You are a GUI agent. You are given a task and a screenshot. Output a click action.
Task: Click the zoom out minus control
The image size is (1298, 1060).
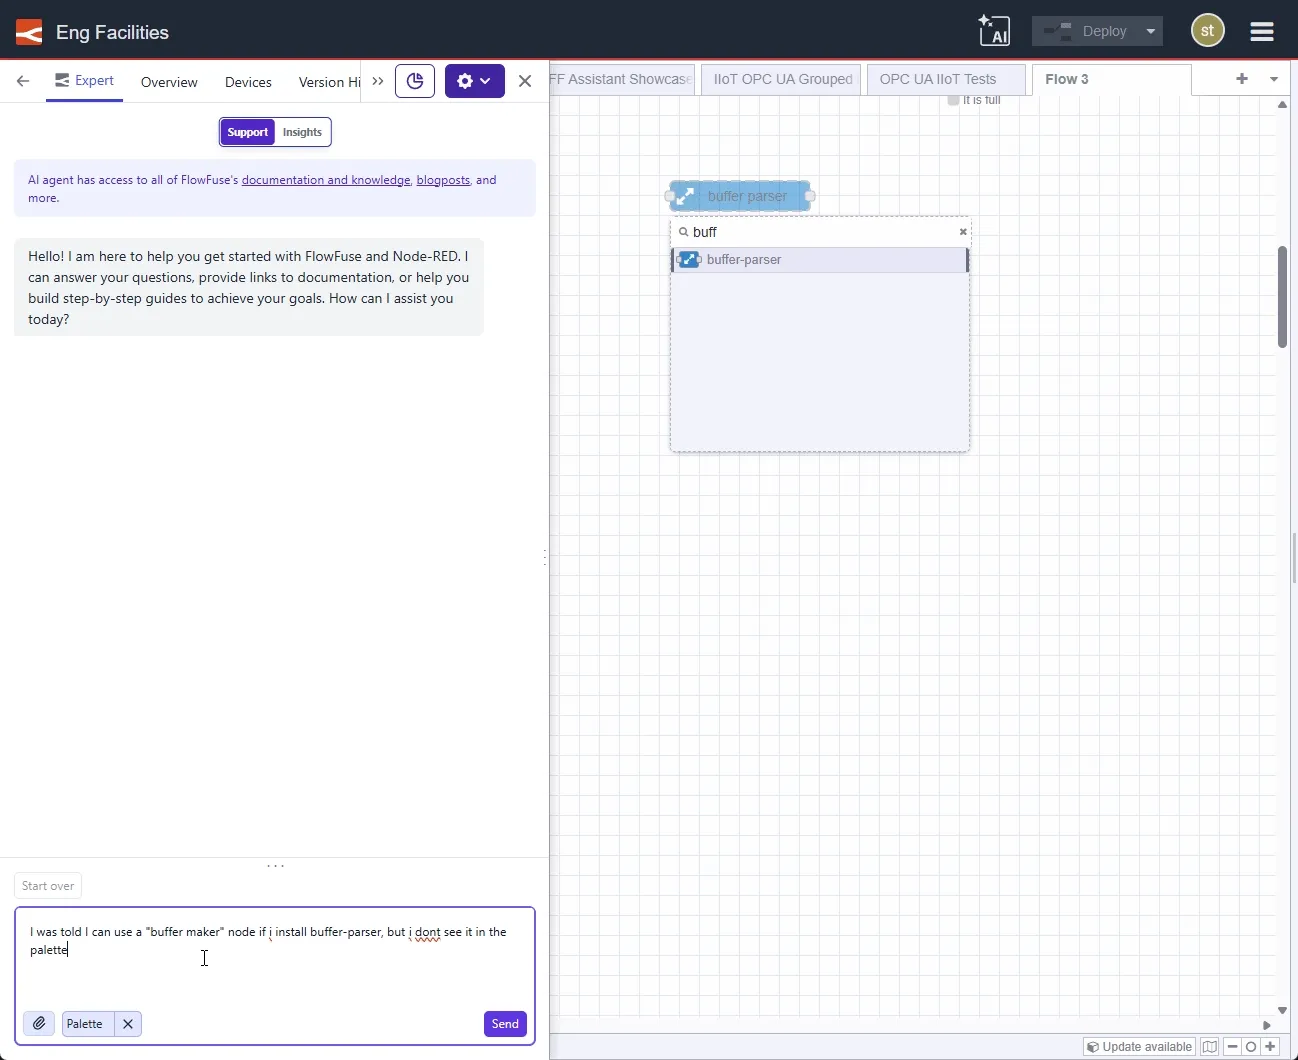(x=1232, y=1046)
